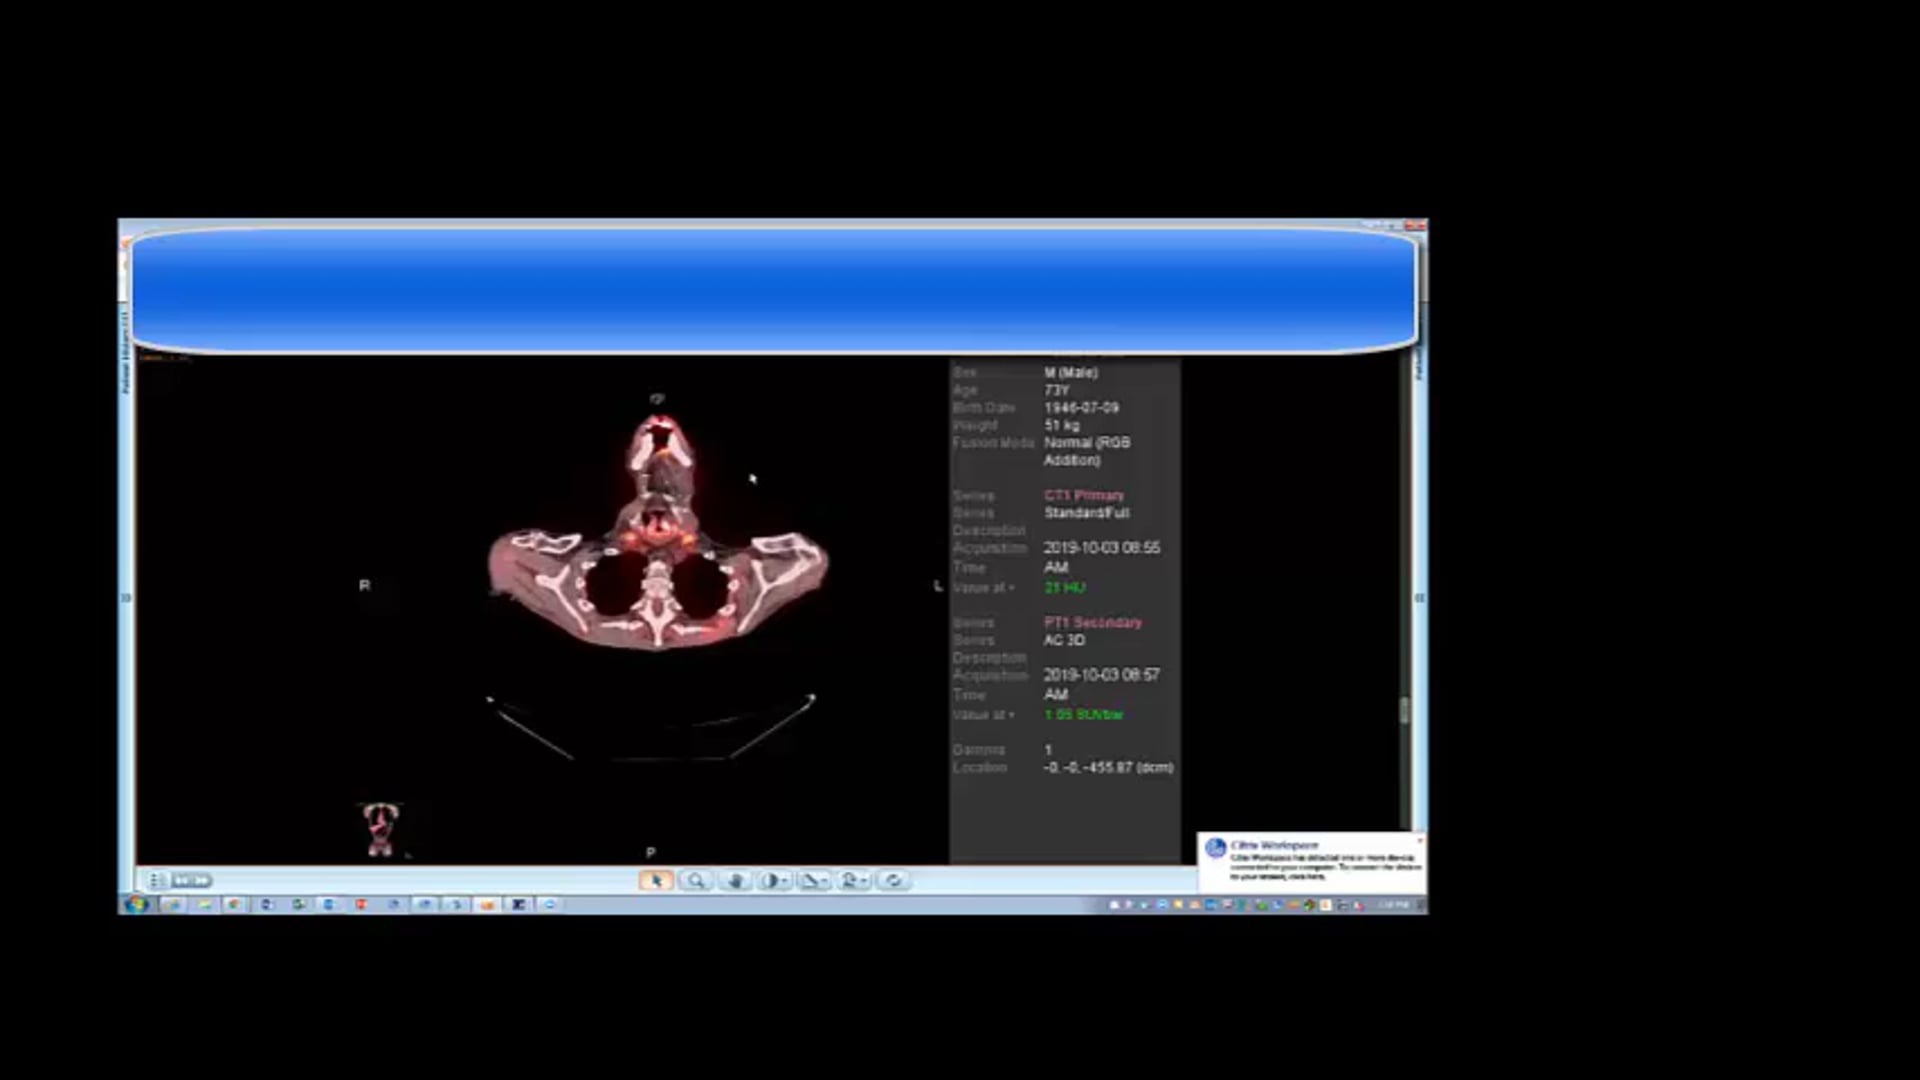Open the contrast tool dropdown arrow
1920x1080 pixels.
pyautogui.click(x=783, y=881)
